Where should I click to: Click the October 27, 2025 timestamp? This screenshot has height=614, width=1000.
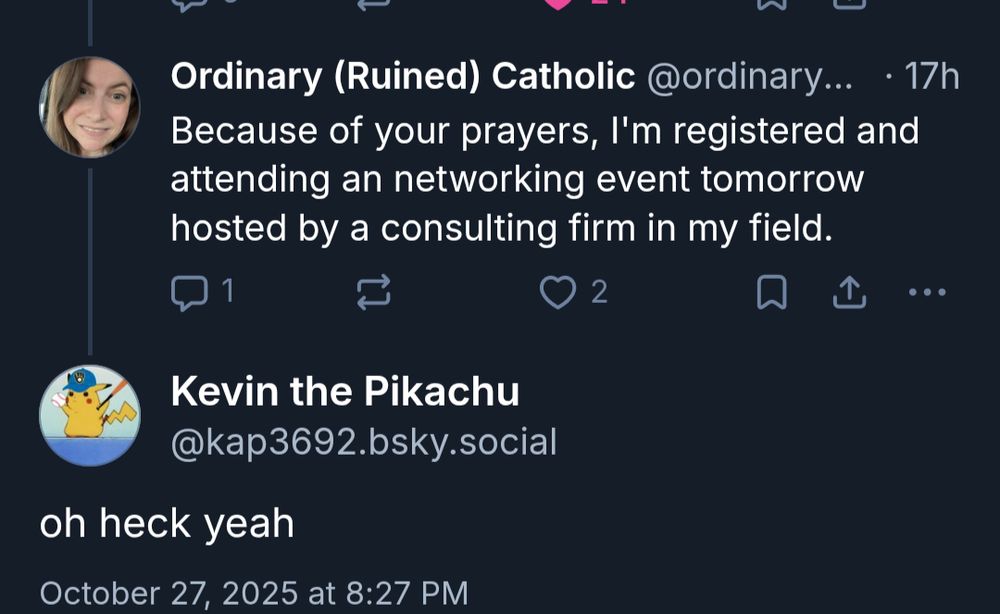[x=253, y=592]
